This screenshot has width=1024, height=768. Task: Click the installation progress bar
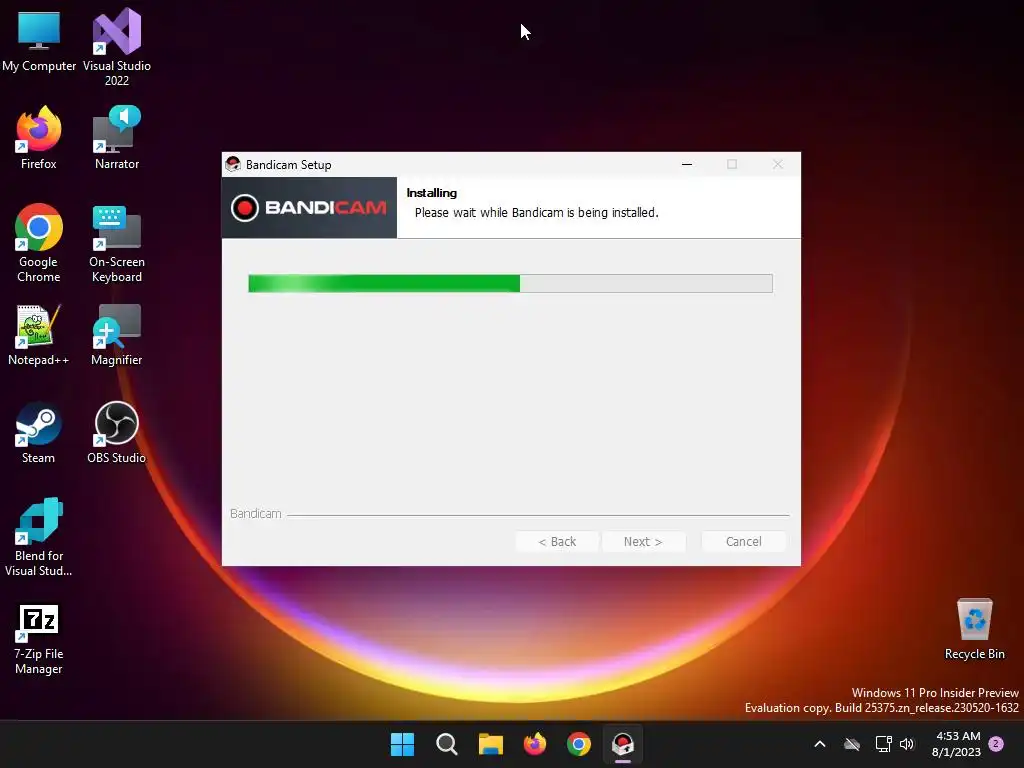(x=510, y=283)
